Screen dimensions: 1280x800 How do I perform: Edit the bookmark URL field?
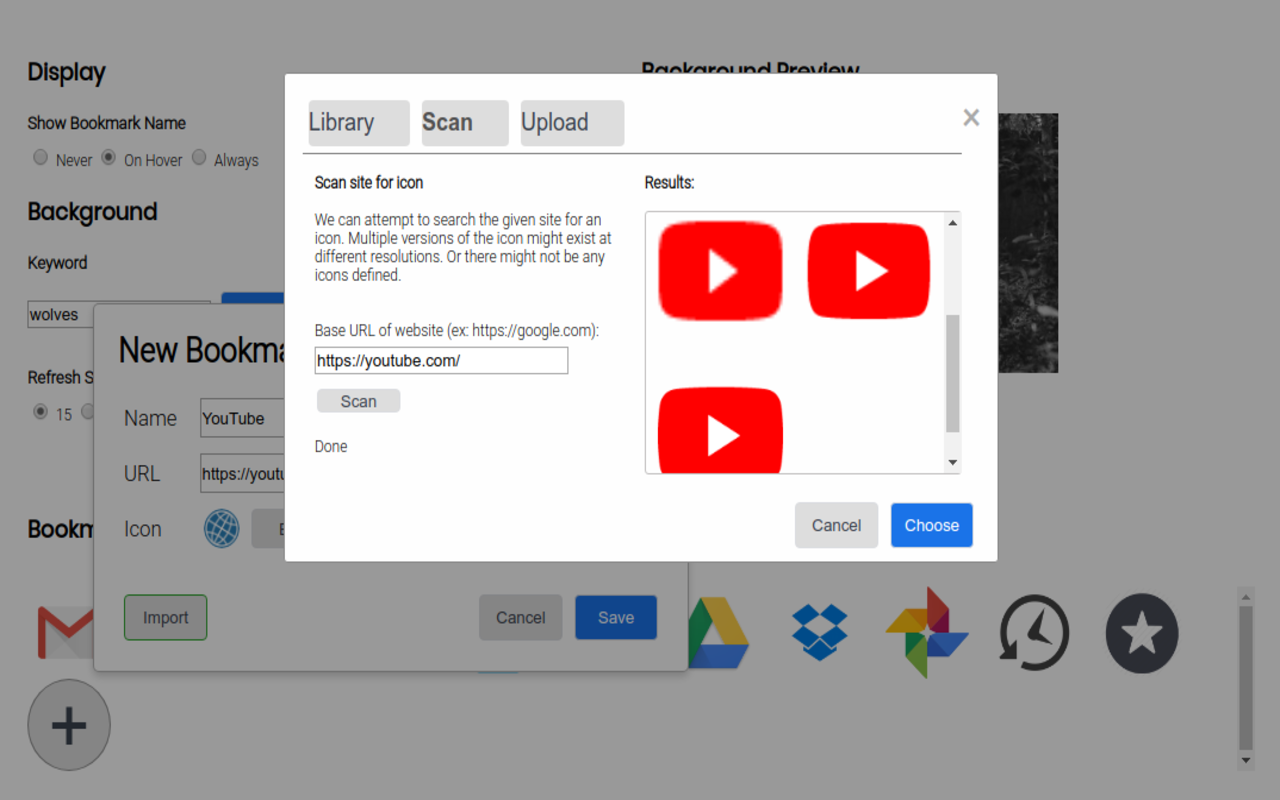click(243, 474)
